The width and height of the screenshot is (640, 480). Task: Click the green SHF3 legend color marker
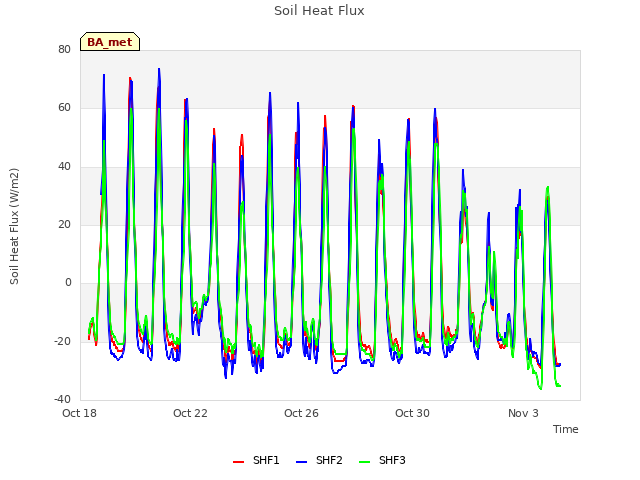click(x=364, y=462)
